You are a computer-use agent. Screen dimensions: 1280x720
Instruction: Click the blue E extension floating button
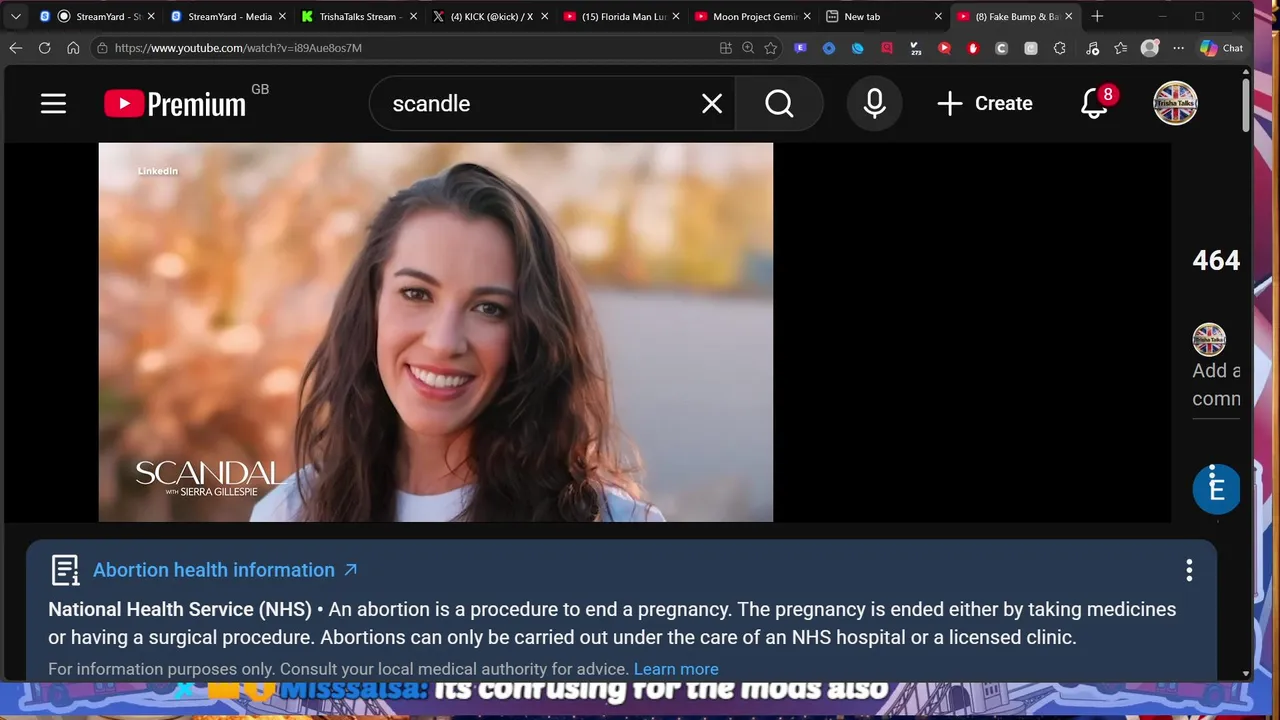tap(1216, 489)
